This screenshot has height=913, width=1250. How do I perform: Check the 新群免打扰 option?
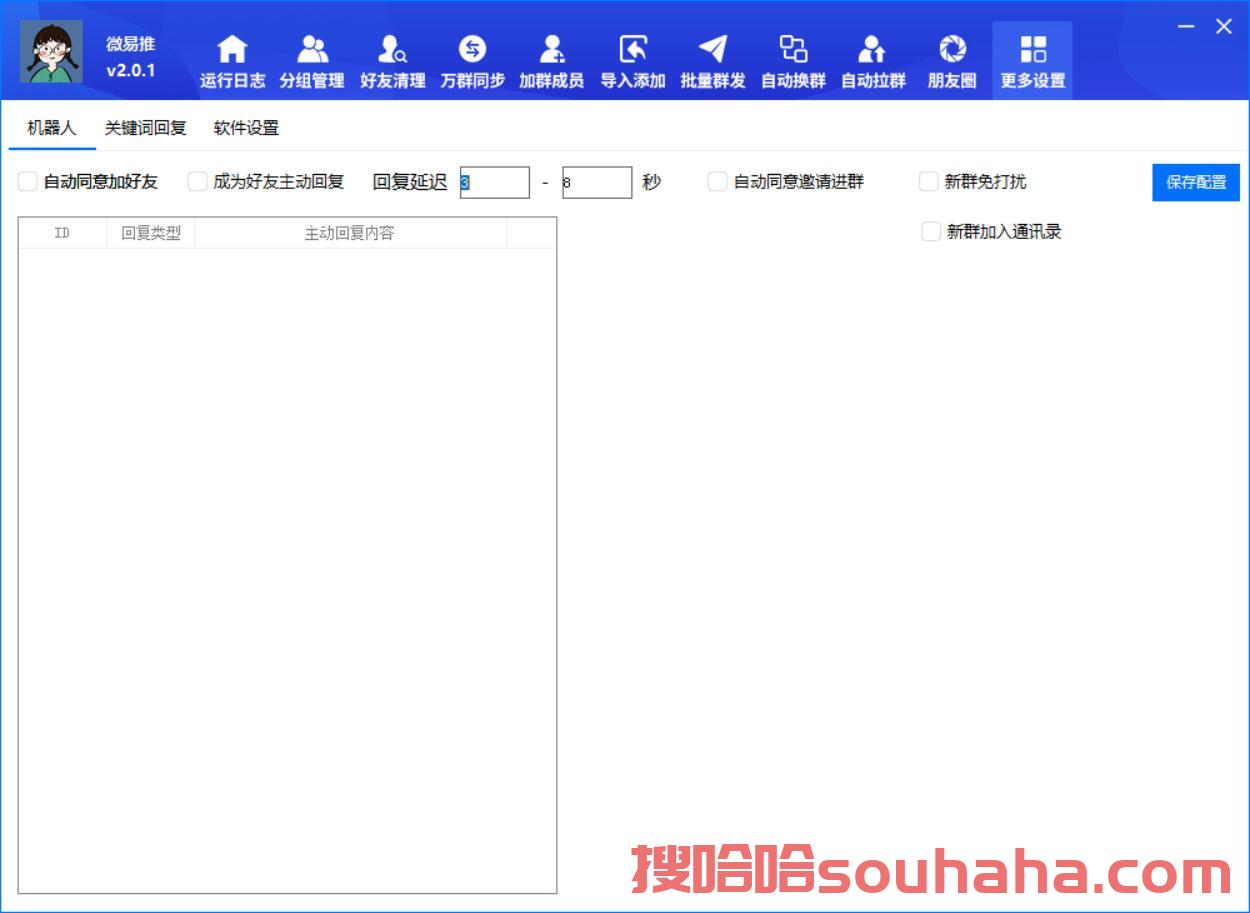[x=929, y=182]
